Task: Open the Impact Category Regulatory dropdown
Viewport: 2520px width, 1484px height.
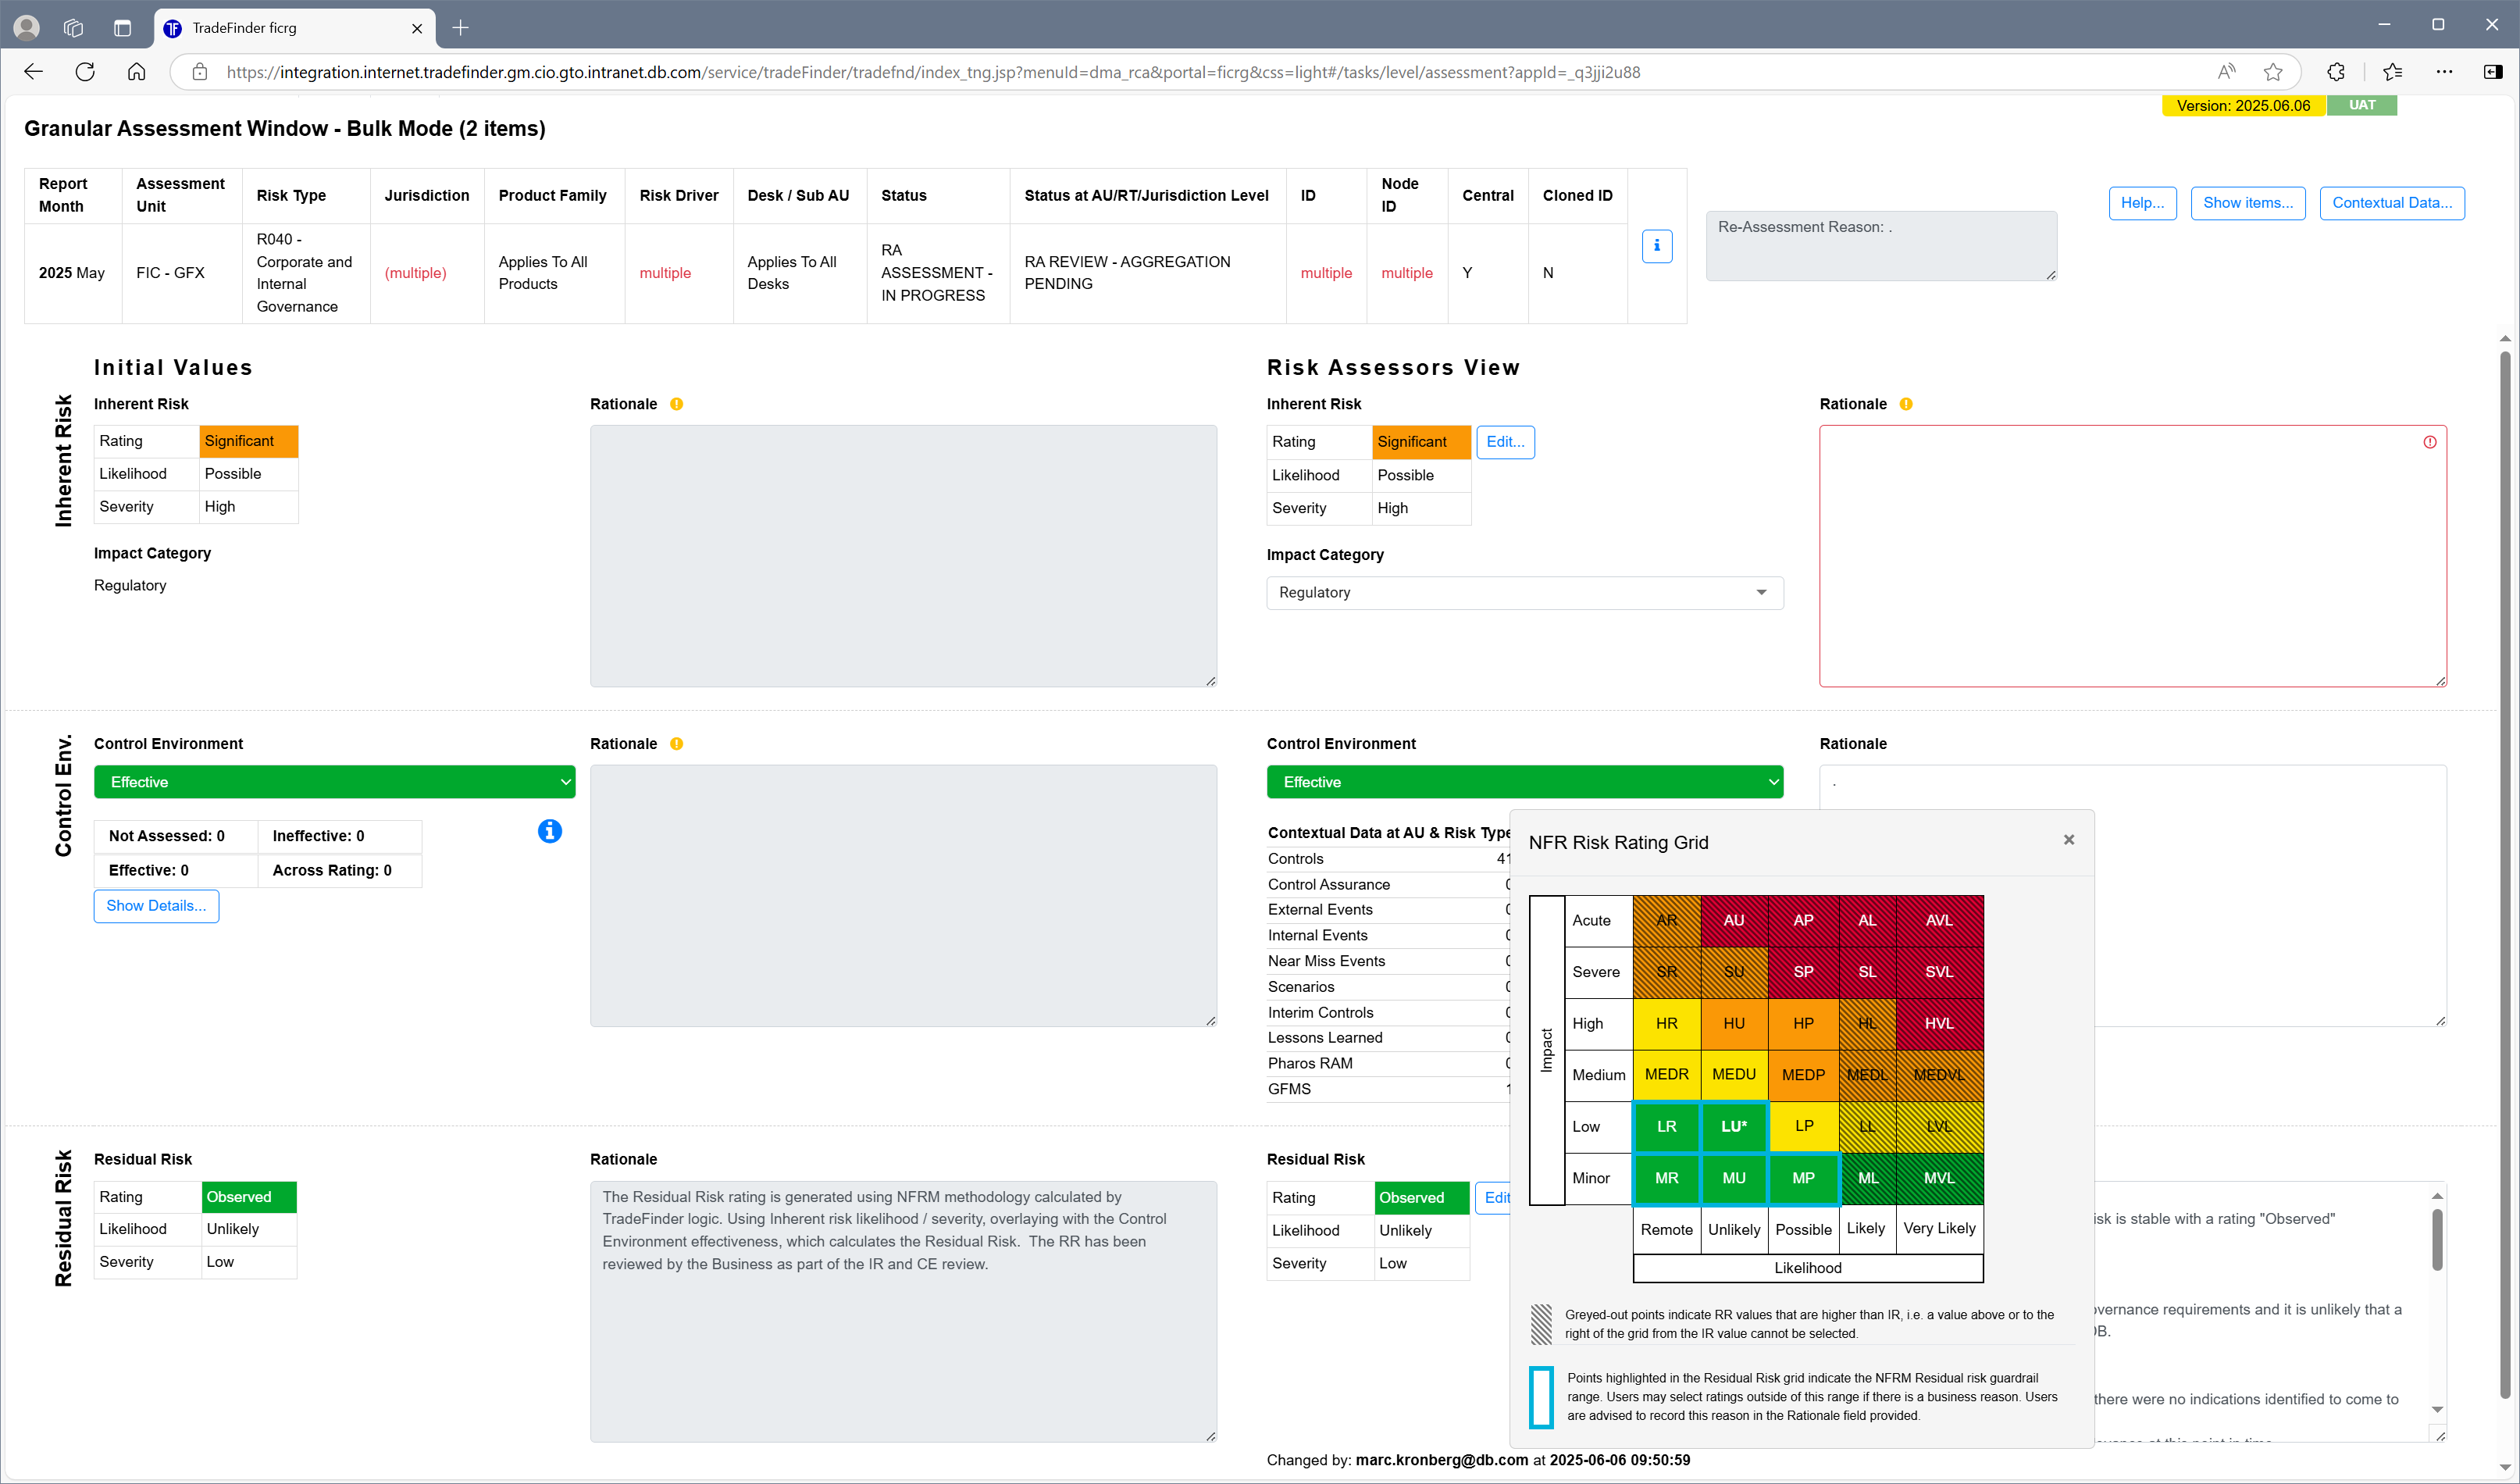Action: [x=1524, y=593]
